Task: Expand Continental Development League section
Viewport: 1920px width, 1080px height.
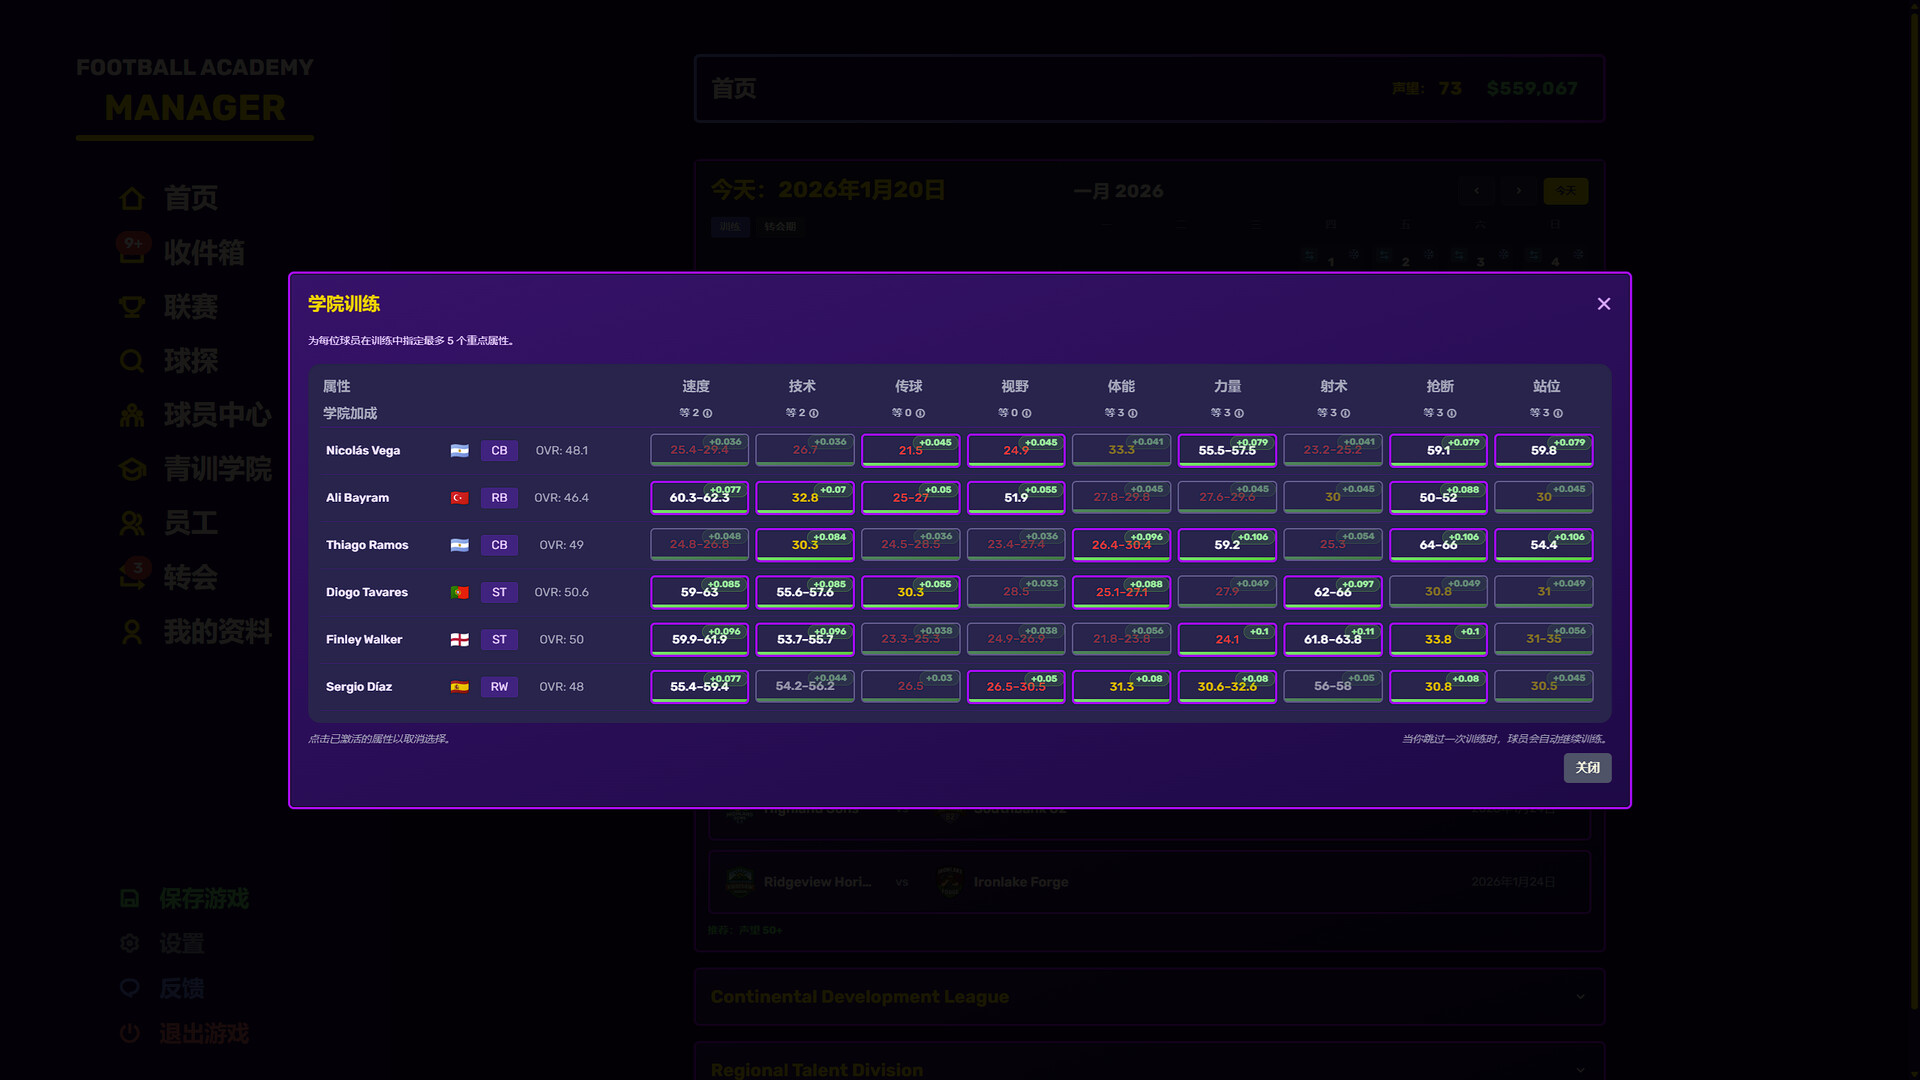Action: pos(1149,997)
